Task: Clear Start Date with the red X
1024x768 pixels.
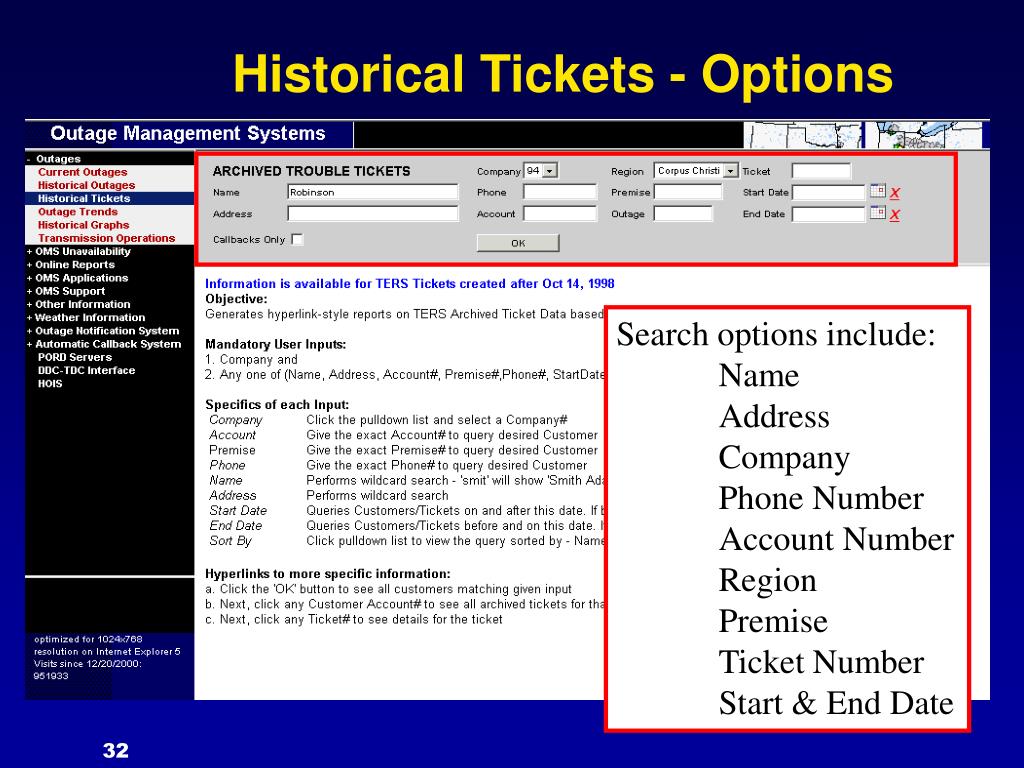Action: coord(895,193)
